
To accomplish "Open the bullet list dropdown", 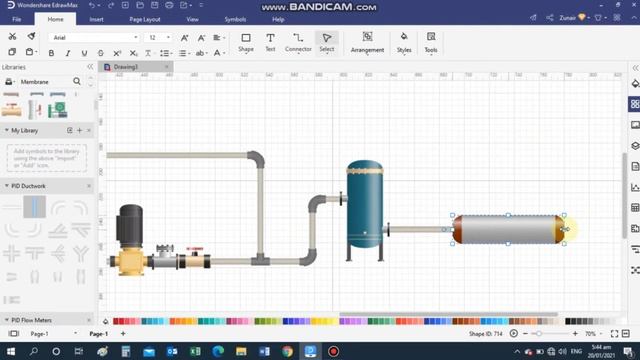I will click(x=184, y=53).
